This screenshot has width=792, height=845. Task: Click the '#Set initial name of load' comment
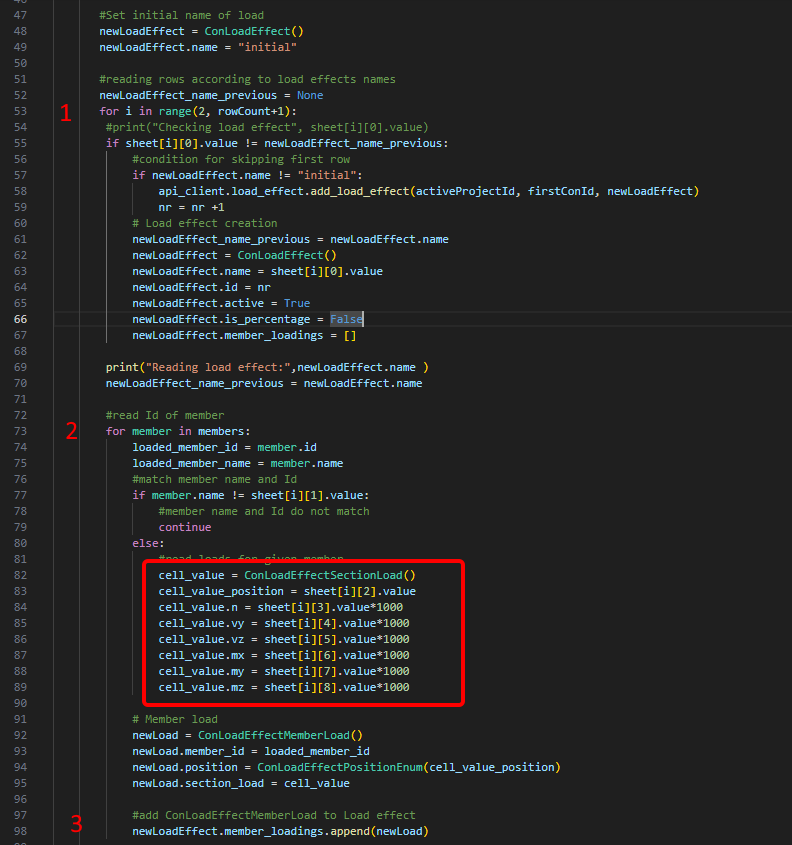click(181, 15)
